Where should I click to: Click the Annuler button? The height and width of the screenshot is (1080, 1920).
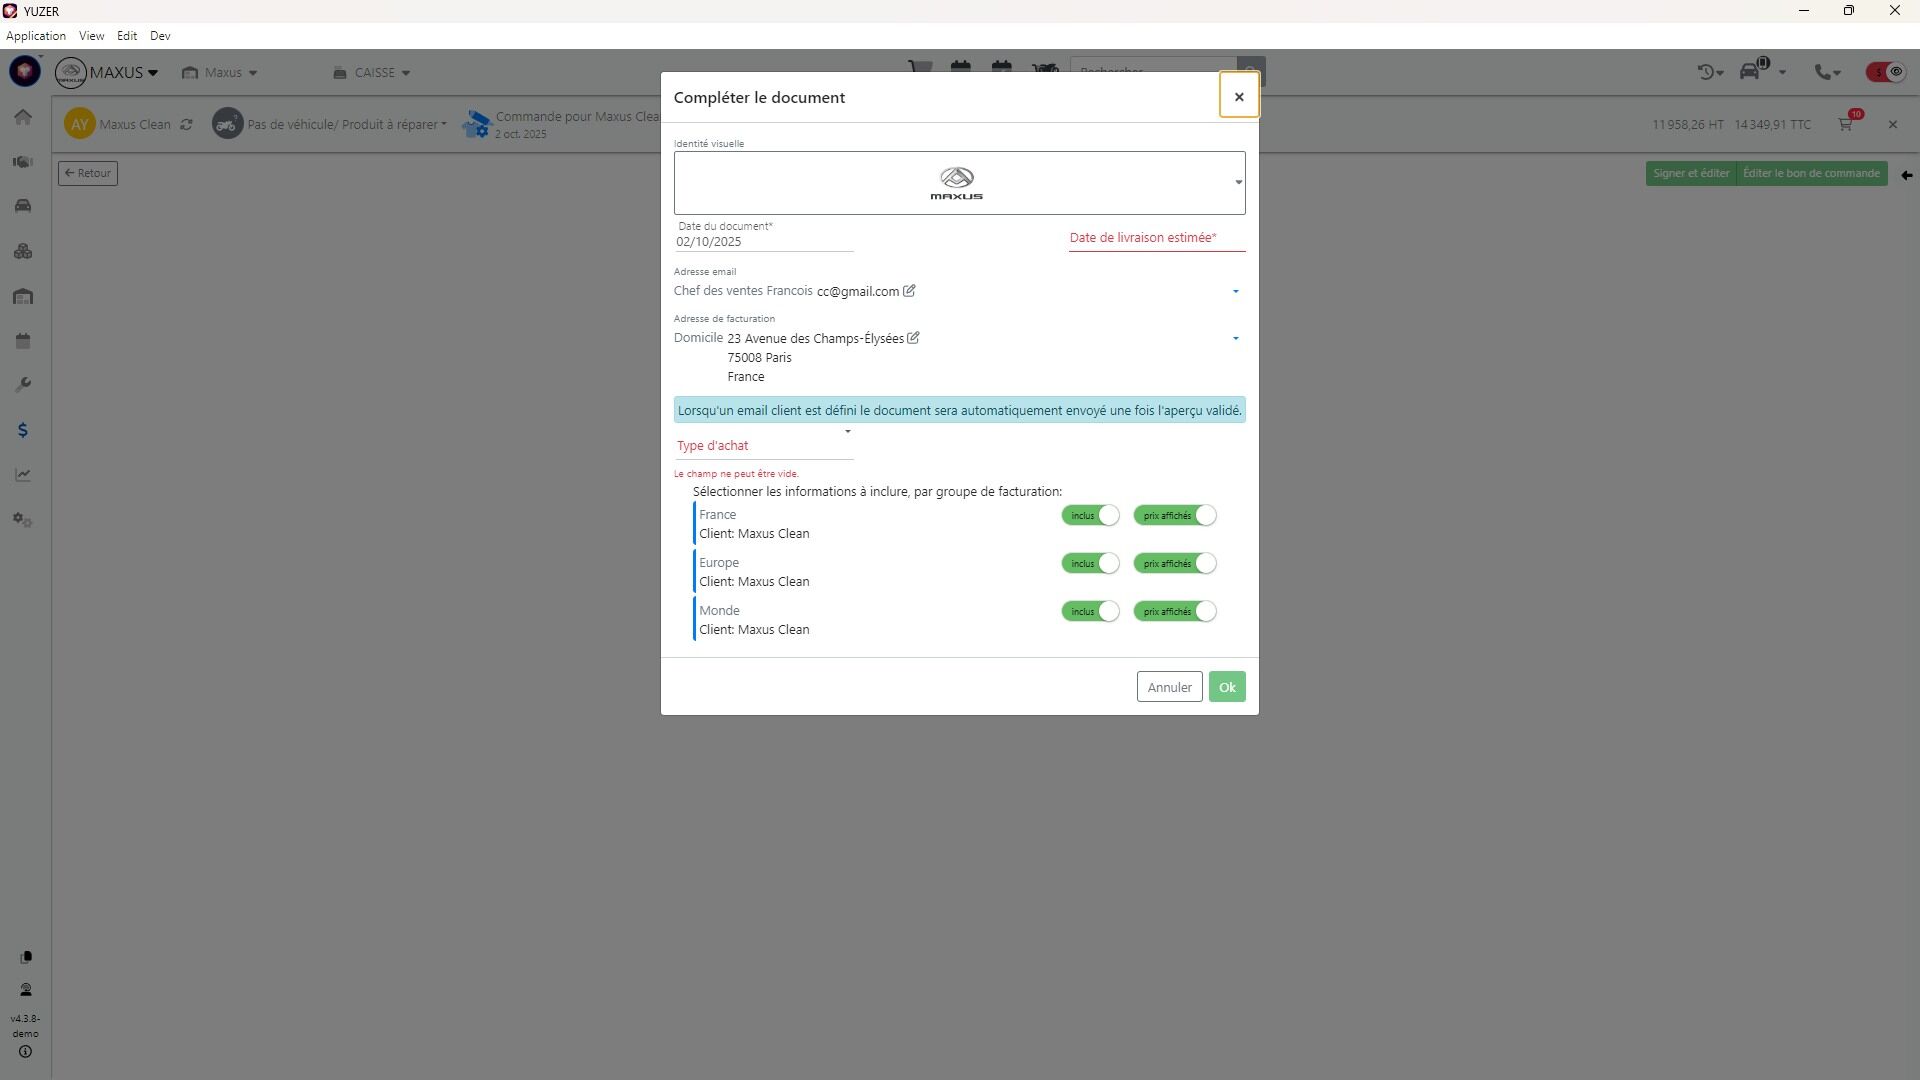pyautogui.click(x=1169, y=687)
